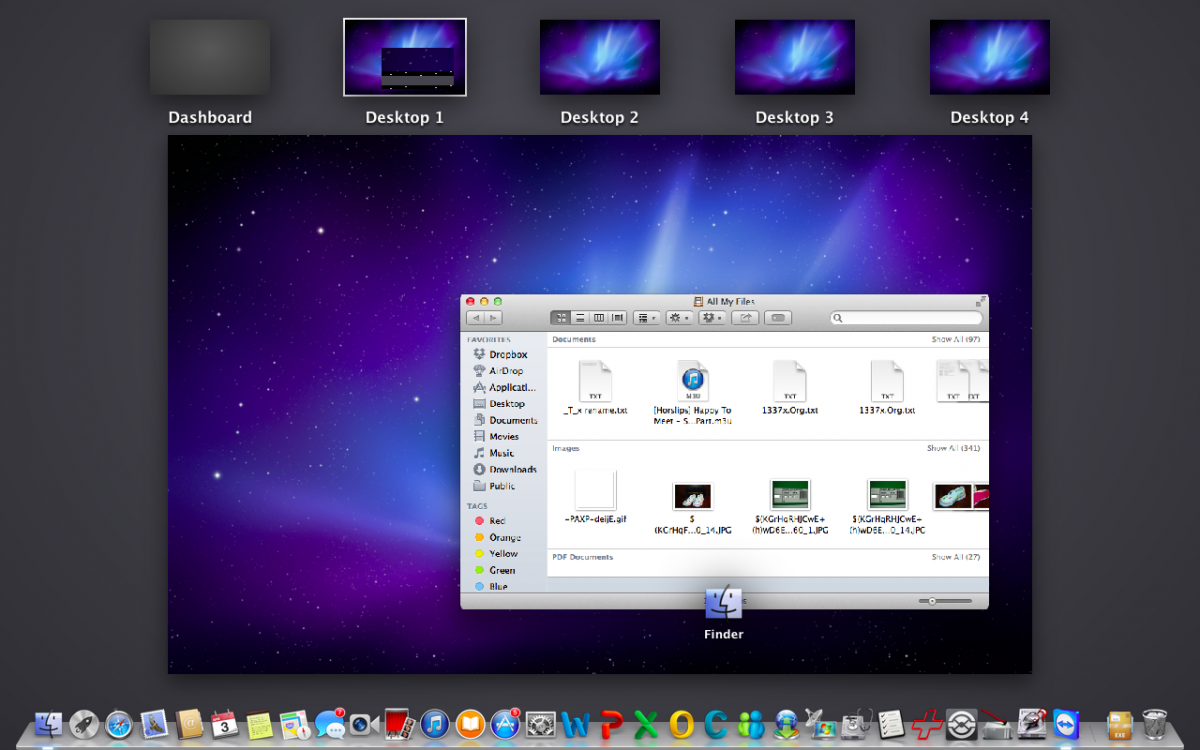Click Show All for Images section

click(953, 449)
